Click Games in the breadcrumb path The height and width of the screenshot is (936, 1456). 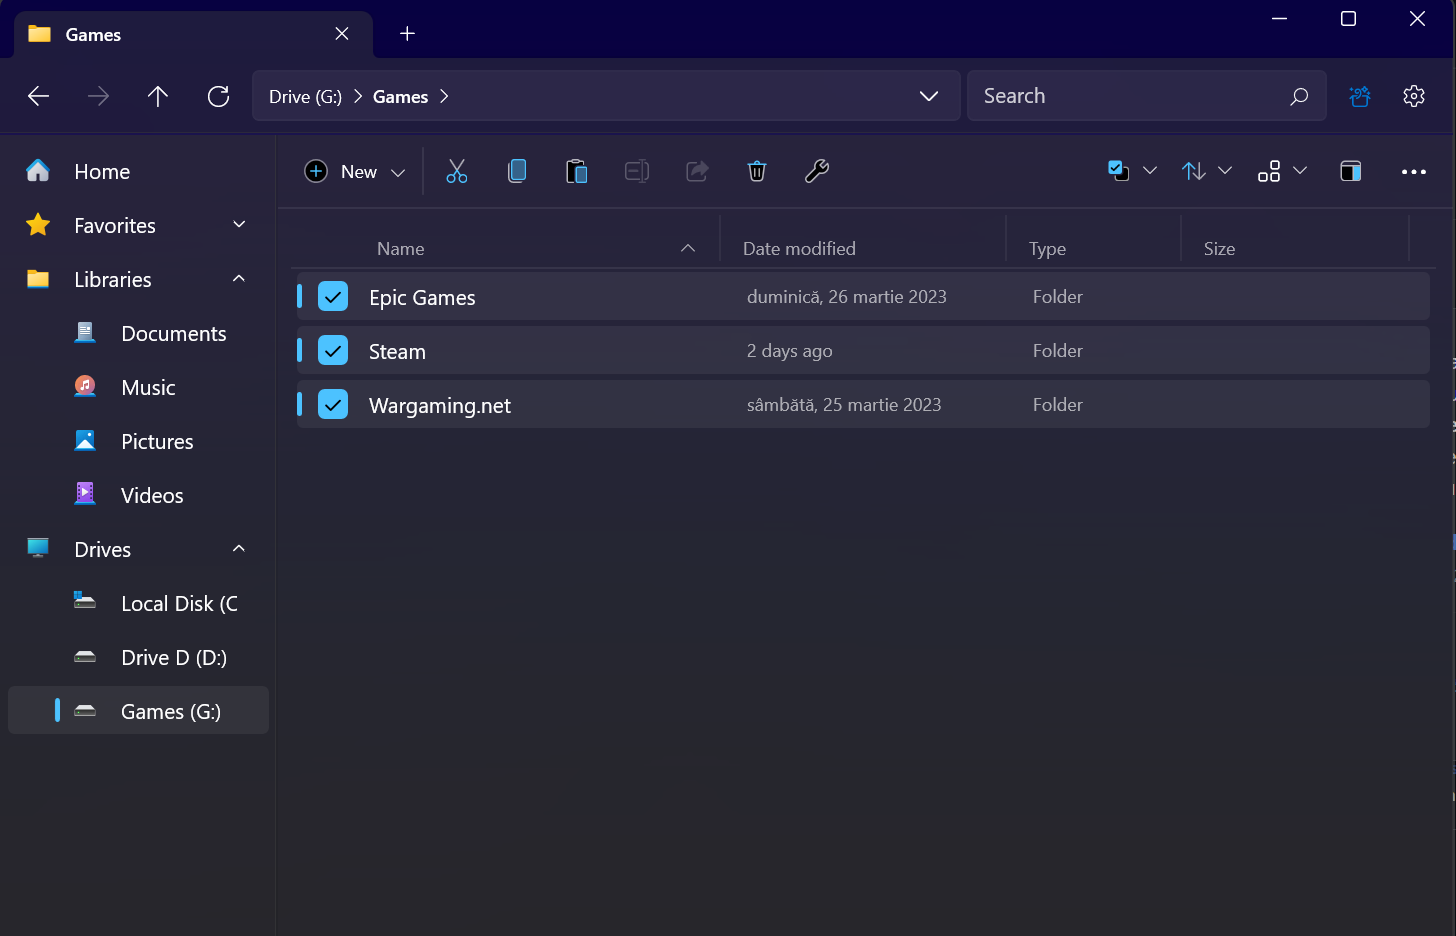pos(400,96)
